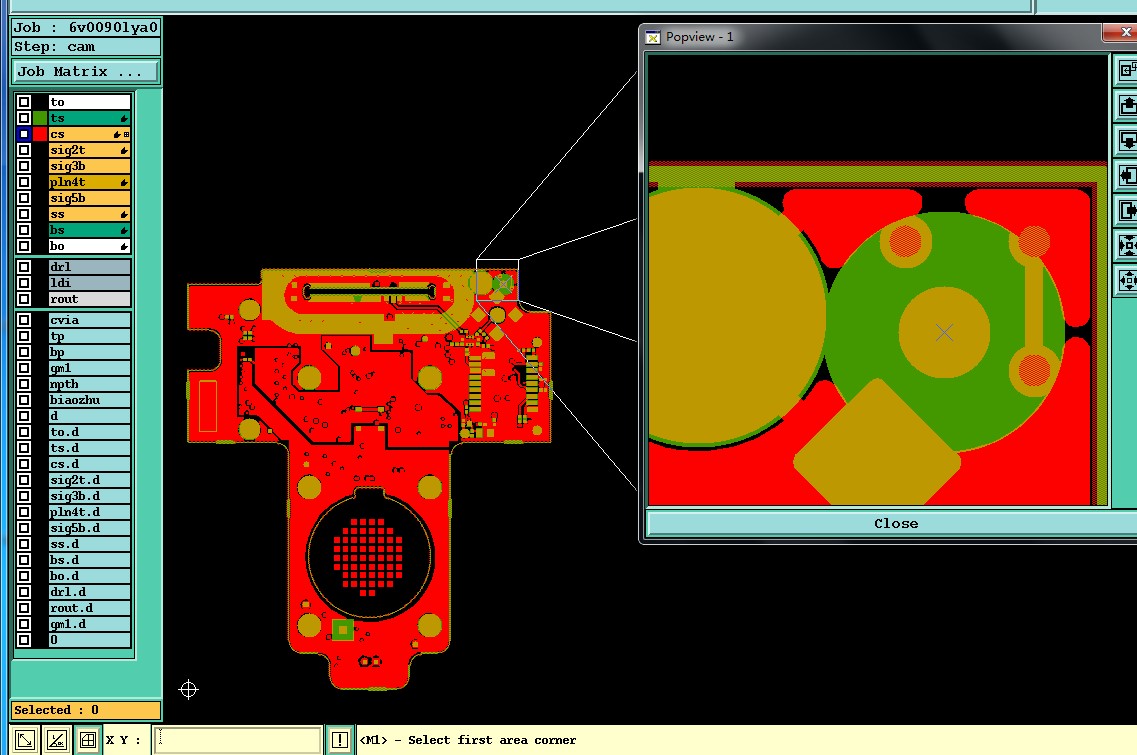Click the Popview title bar icon
This screenshot has width=1137, height=755.
tap(653, 37)
